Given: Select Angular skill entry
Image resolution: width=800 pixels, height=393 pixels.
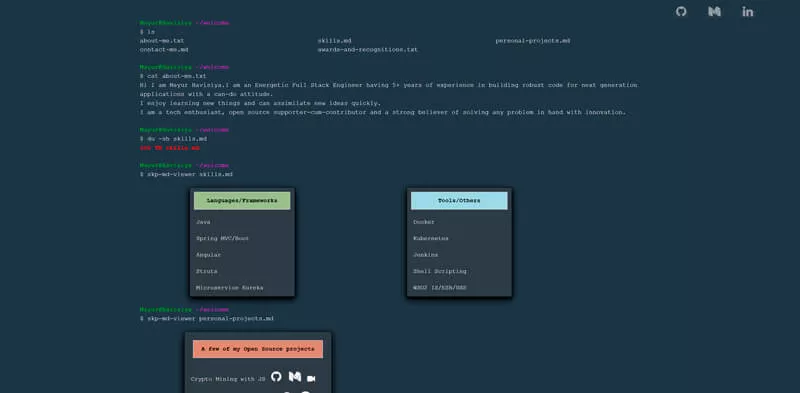Looking at the screenshot, I should (x=209, y=255).
